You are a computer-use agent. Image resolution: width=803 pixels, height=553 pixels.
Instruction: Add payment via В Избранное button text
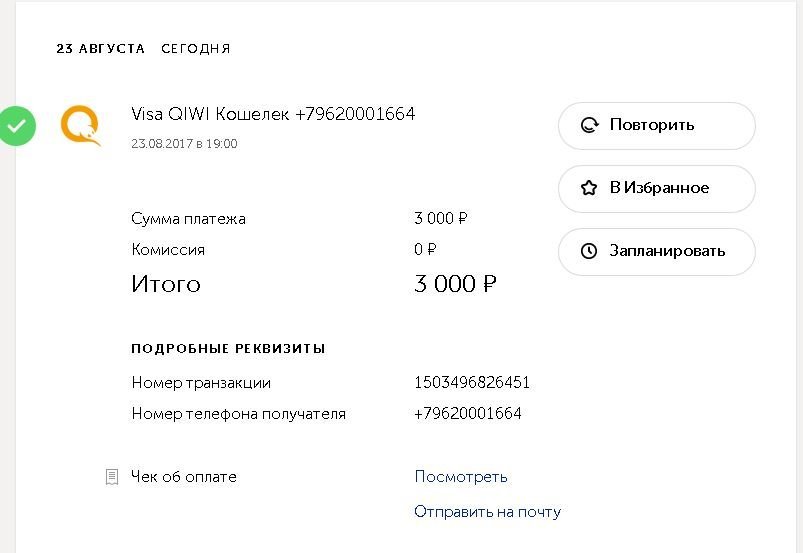(x=659, y=188)
